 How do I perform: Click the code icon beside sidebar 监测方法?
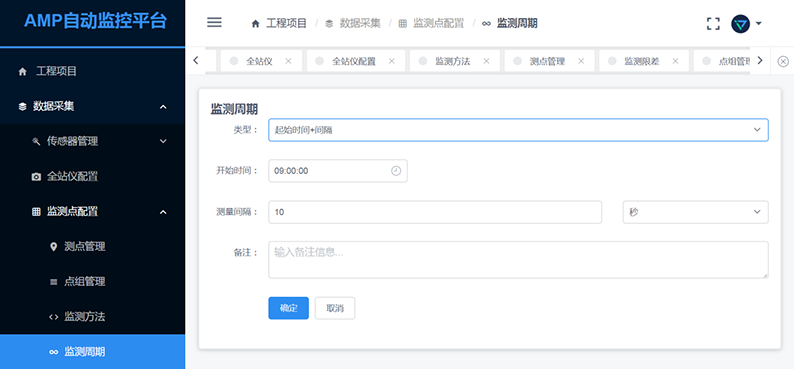coord(54,317)
